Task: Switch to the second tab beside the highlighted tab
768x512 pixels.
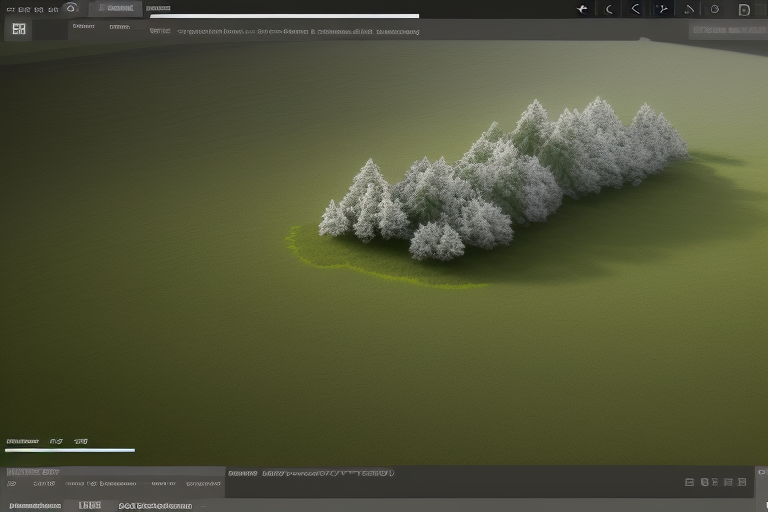Action: [x=158, y=9]
